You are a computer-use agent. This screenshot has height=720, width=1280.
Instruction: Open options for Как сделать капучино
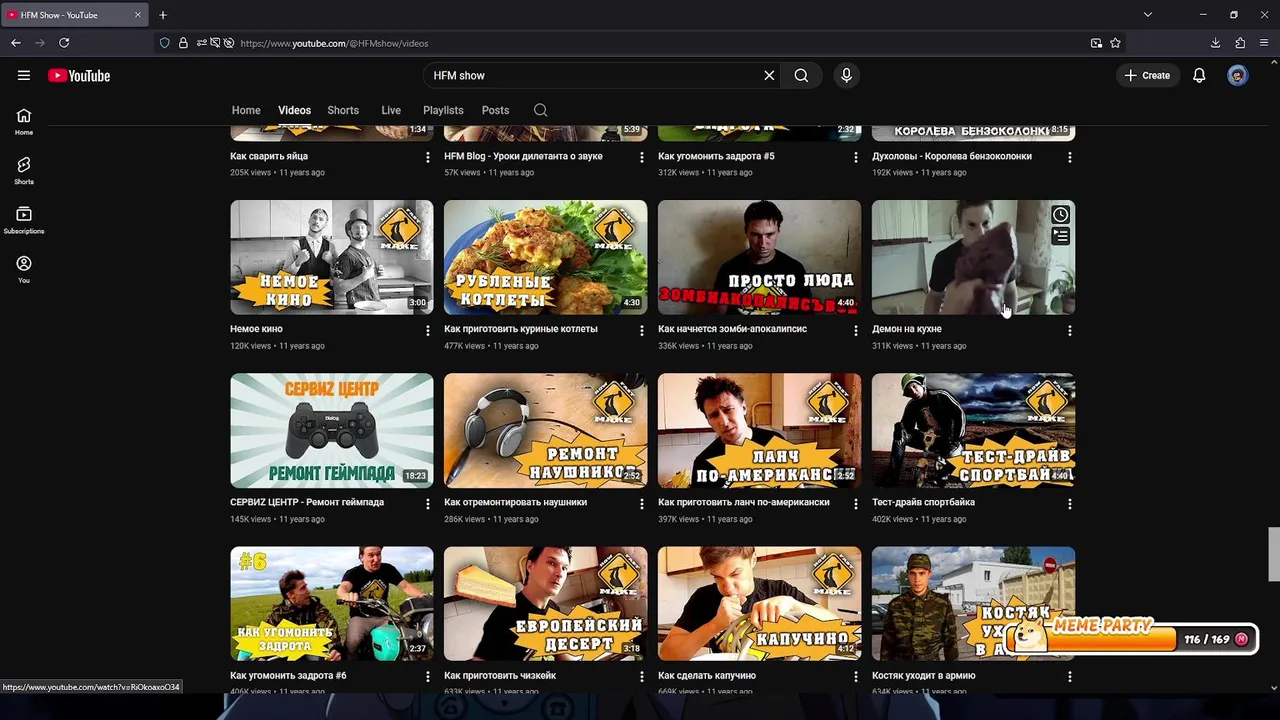[x=855, y=677]
